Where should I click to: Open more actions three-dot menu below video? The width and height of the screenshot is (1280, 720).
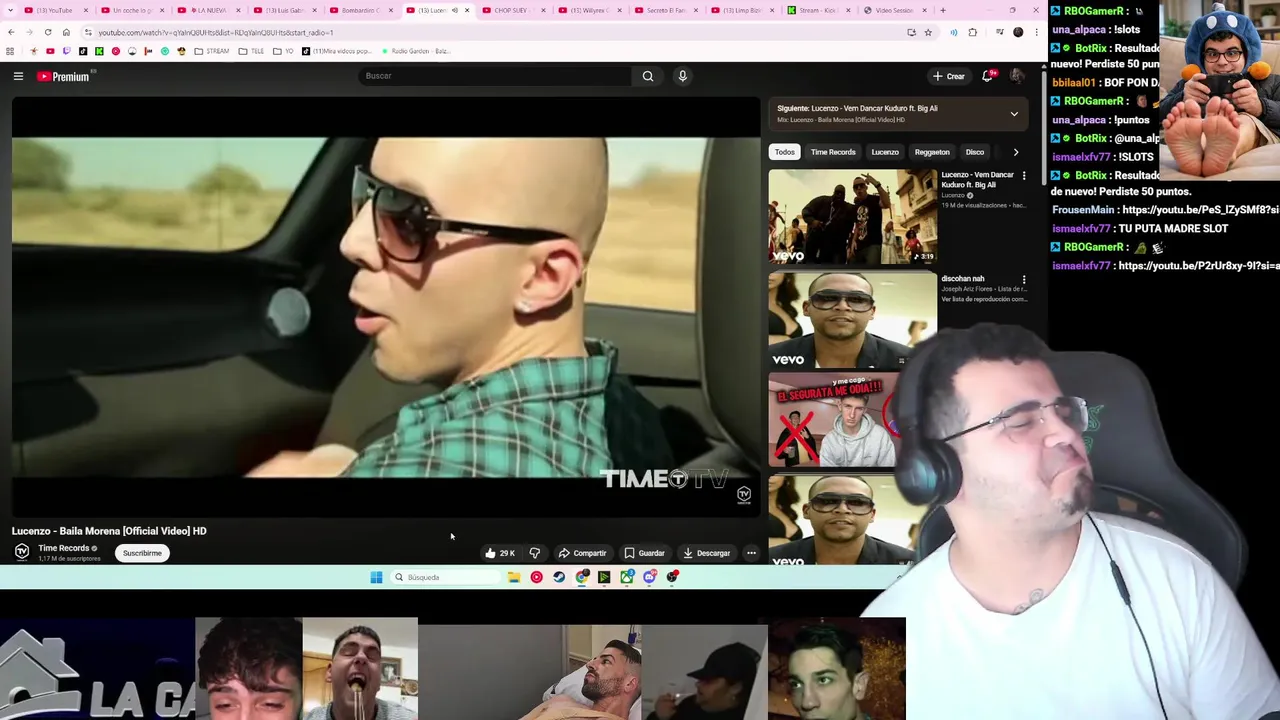751,553
